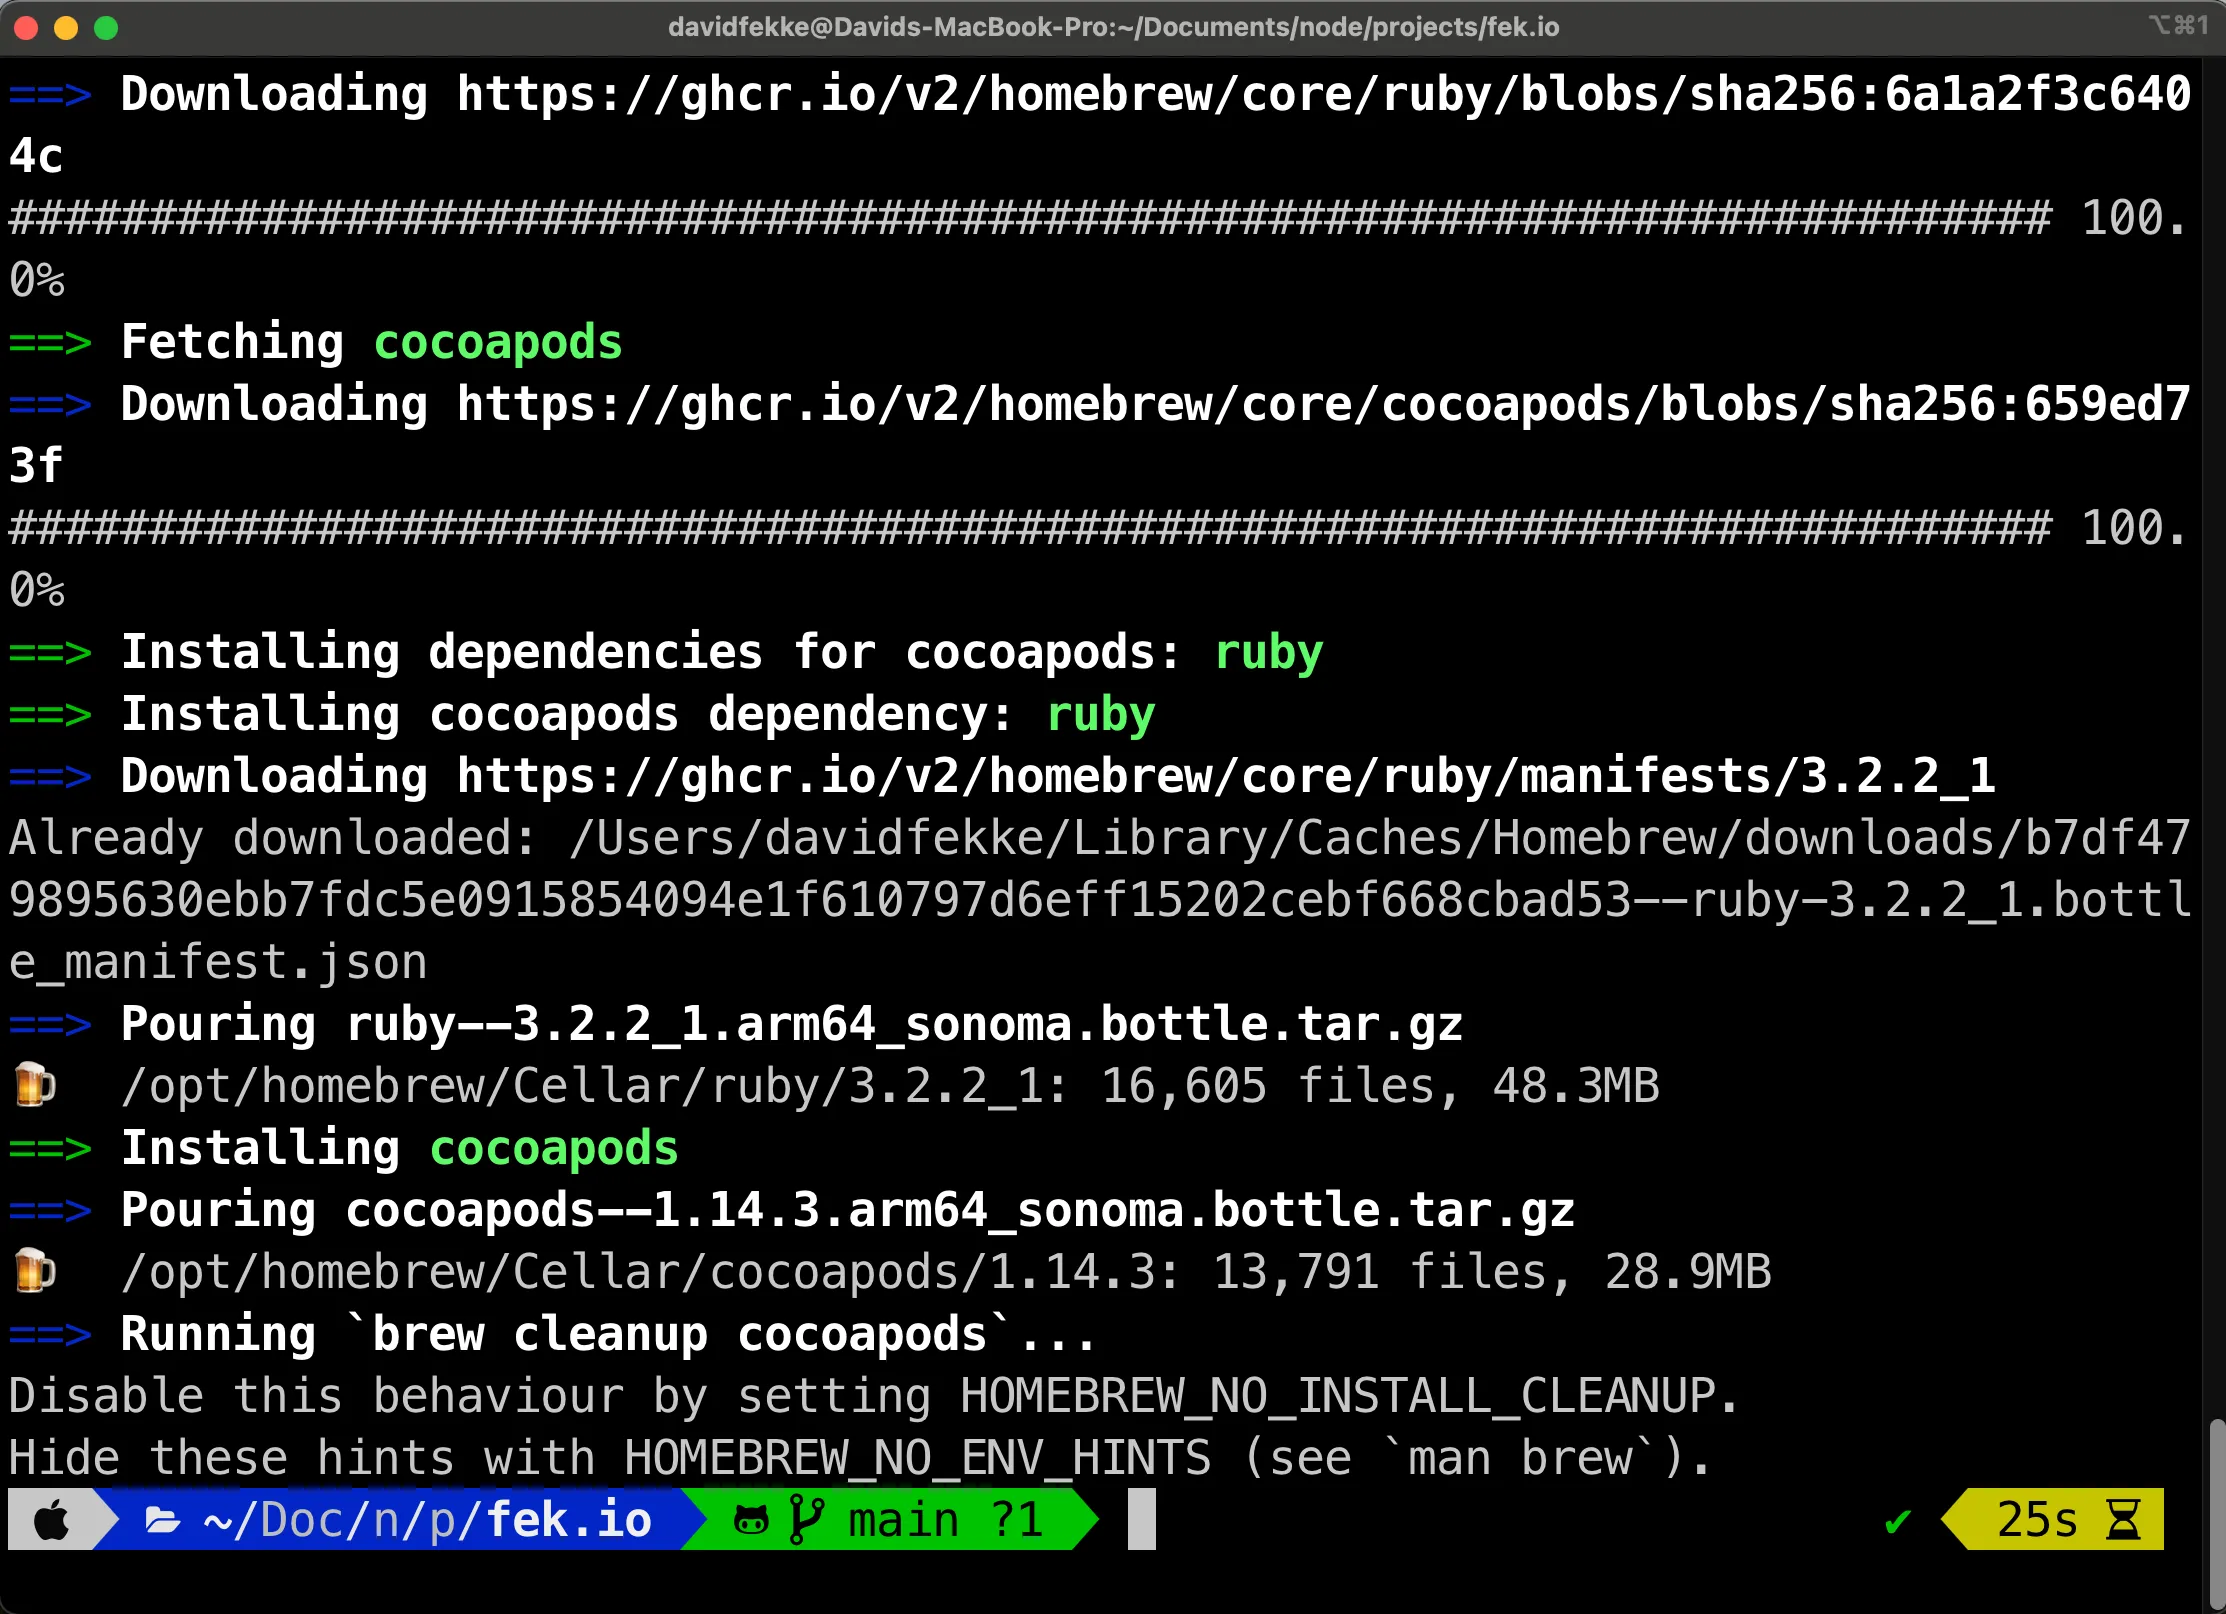Click the '3f' hash continuation text

(36, 467)
